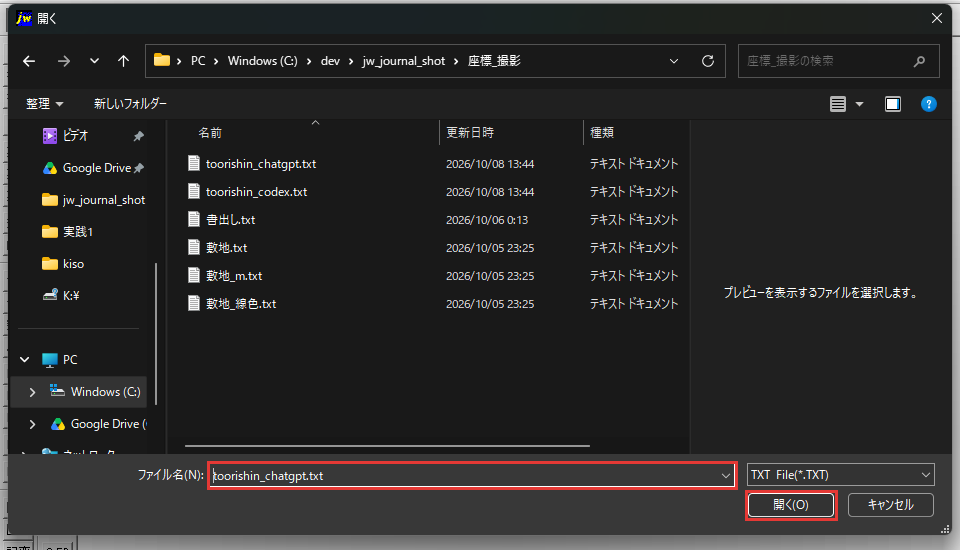Collapse the PC tree node

[24, 360]
